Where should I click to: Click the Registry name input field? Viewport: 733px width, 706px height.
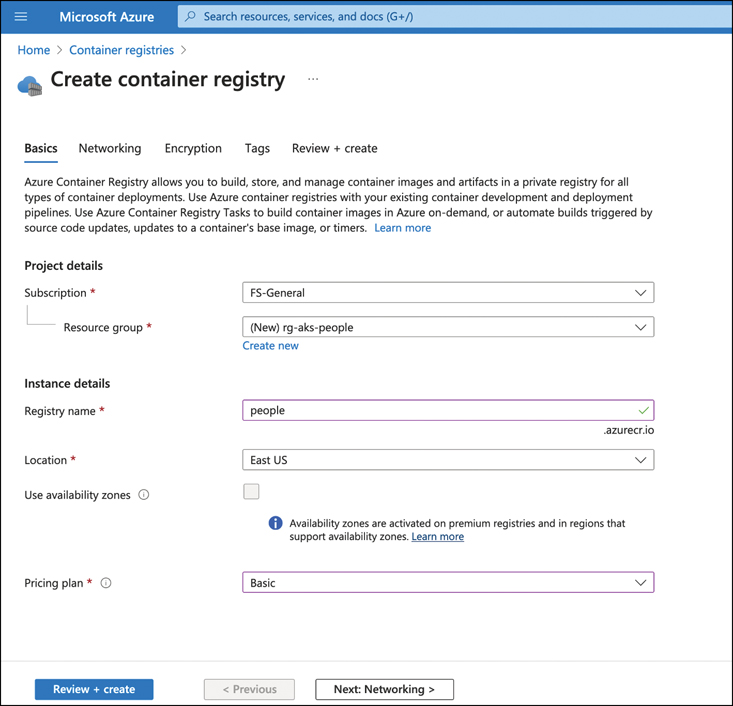click(440, 410)
